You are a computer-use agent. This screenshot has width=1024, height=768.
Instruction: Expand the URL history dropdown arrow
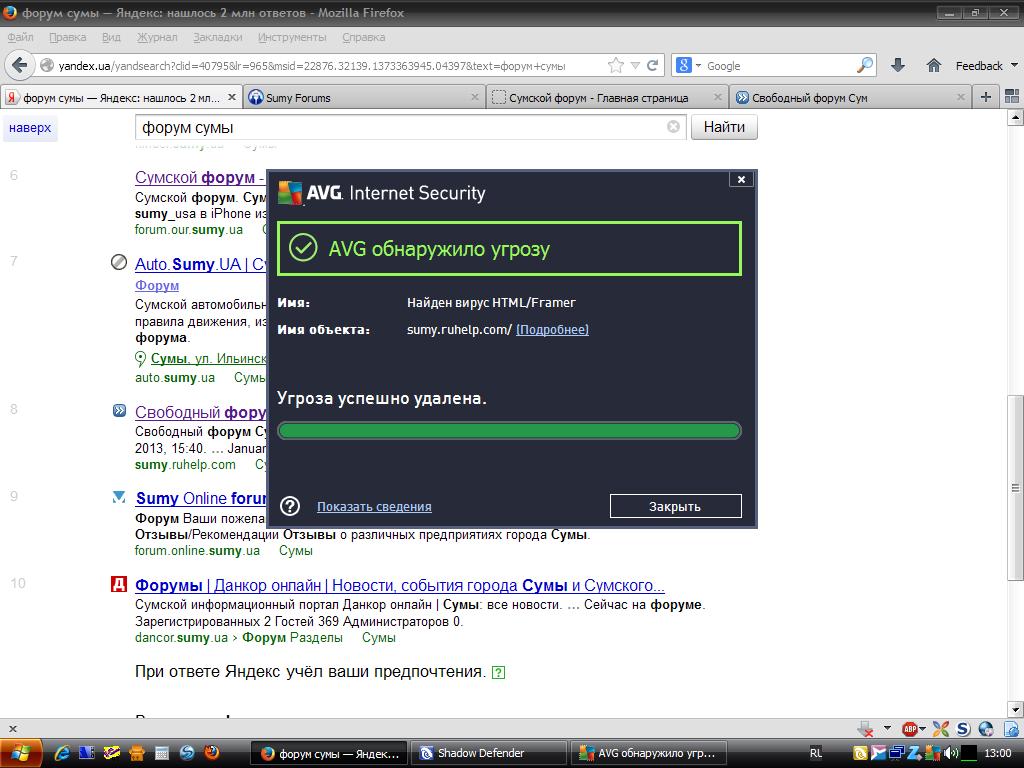[636, 65]
